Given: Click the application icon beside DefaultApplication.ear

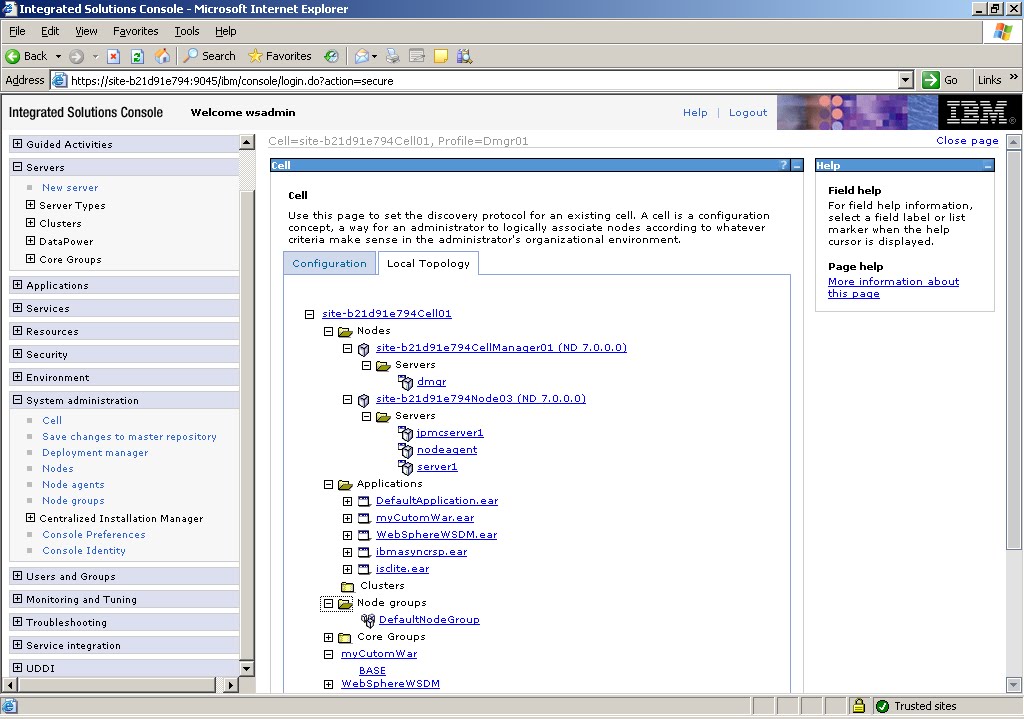Looking at the screenshot, I should tap(364, 501).
